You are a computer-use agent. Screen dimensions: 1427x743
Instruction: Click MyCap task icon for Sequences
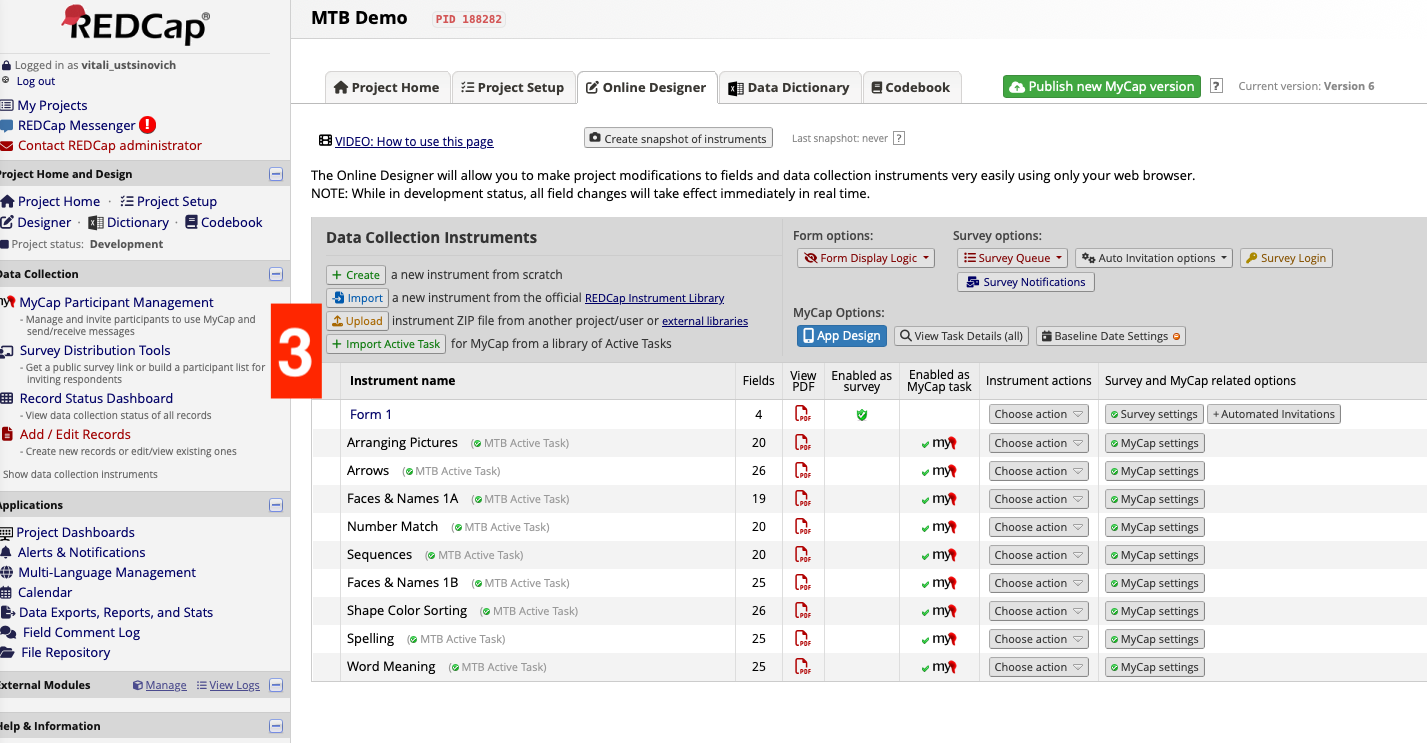[x=939, y=555]
